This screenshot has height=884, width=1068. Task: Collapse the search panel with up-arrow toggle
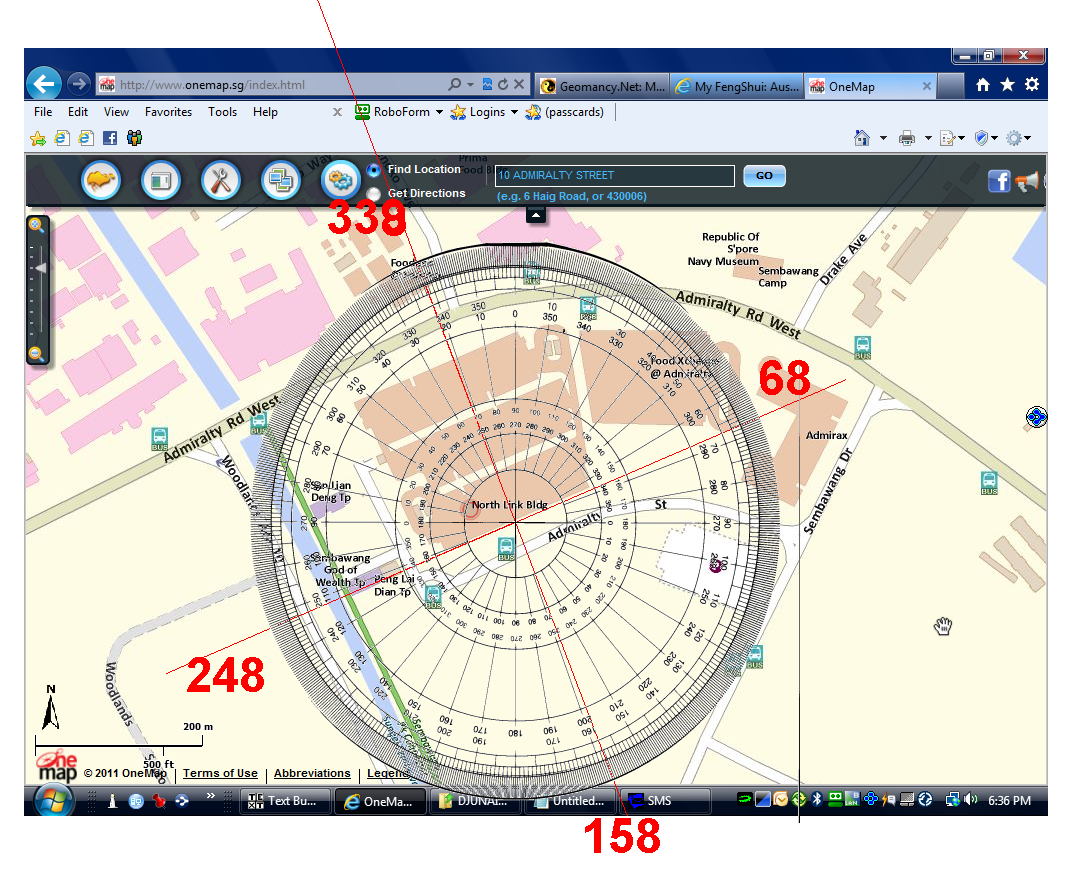pos(536,214)
